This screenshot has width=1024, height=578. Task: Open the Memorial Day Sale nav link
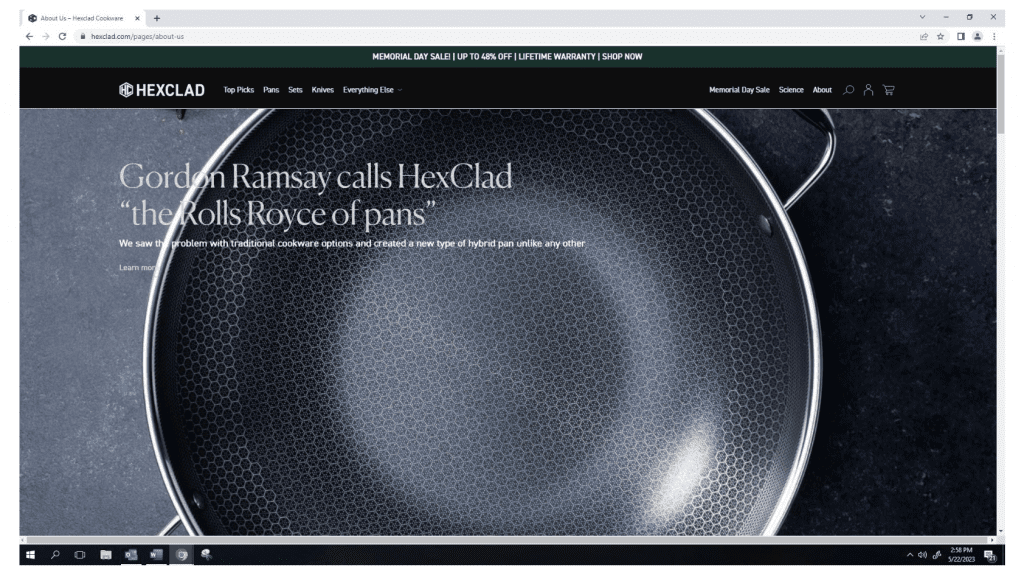tap(739, 90)
